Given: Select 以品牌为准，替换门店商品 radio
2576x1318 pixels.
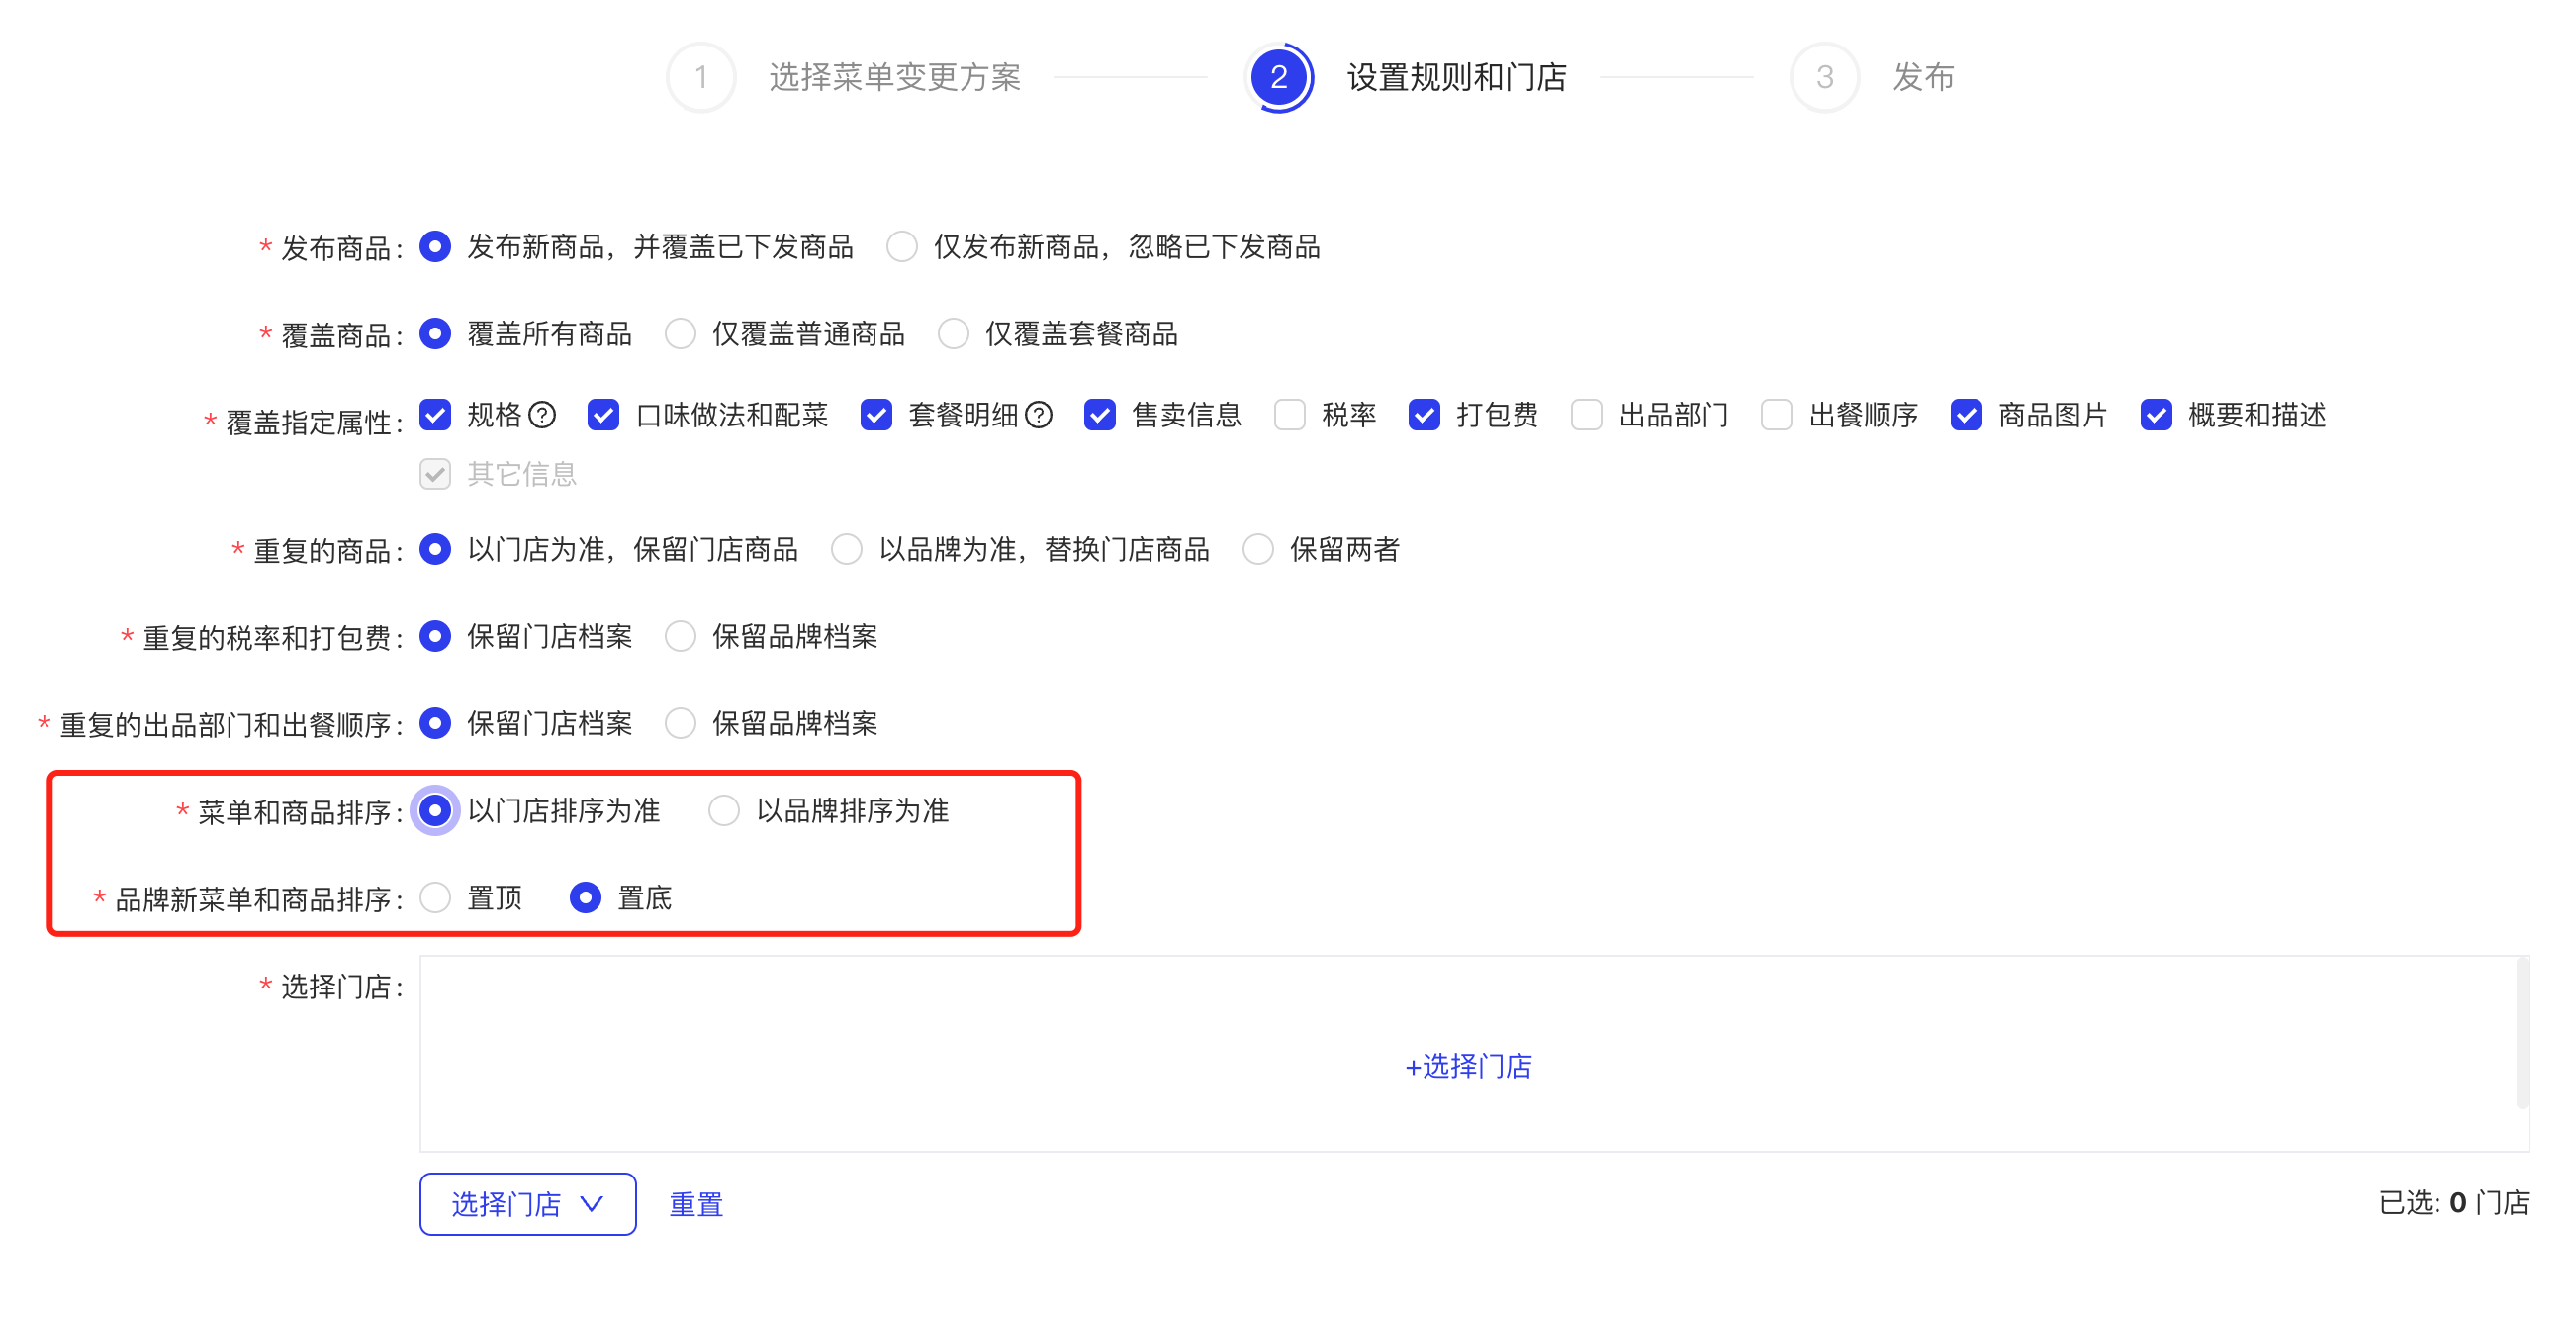Looking at the screenshot, I should pyautogui.click(x=847, y=549).
